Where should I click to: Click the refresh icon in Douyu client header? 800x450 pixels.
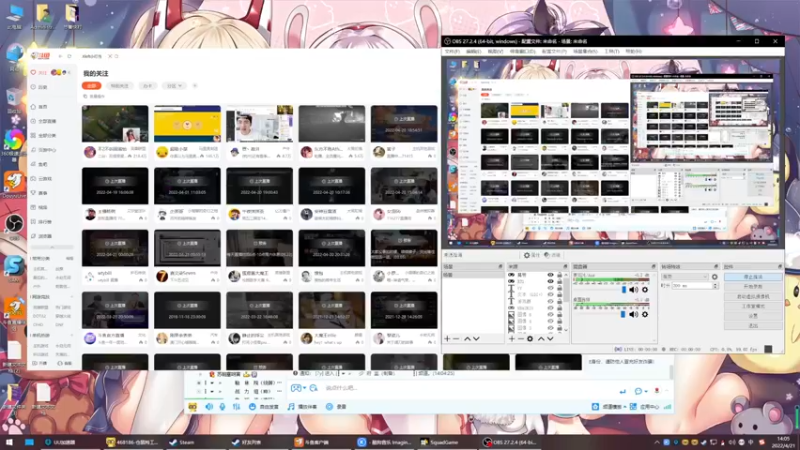69,56
